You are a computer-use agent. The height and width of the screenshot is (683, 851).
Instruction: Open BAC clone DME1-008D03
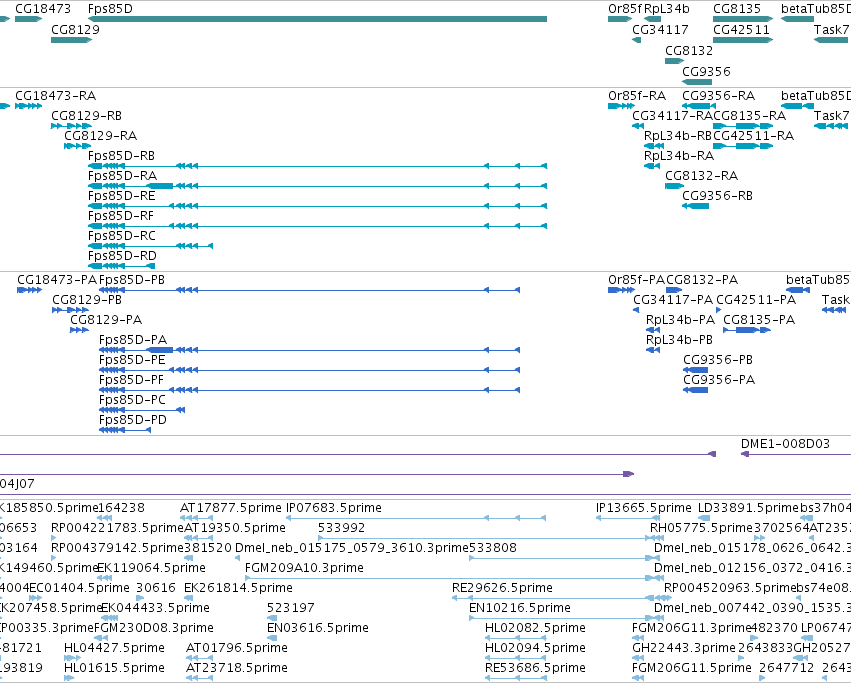pyautogui.click(x=785, y=444)
